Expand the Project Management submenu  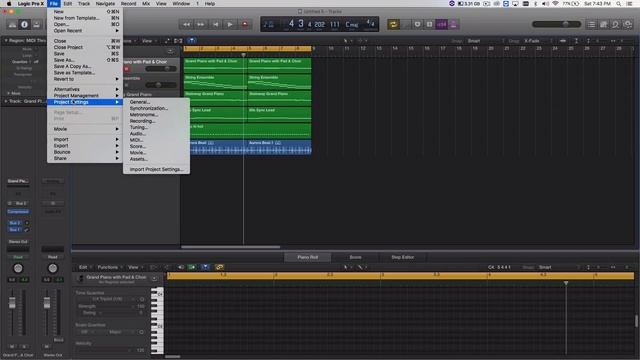85,96
